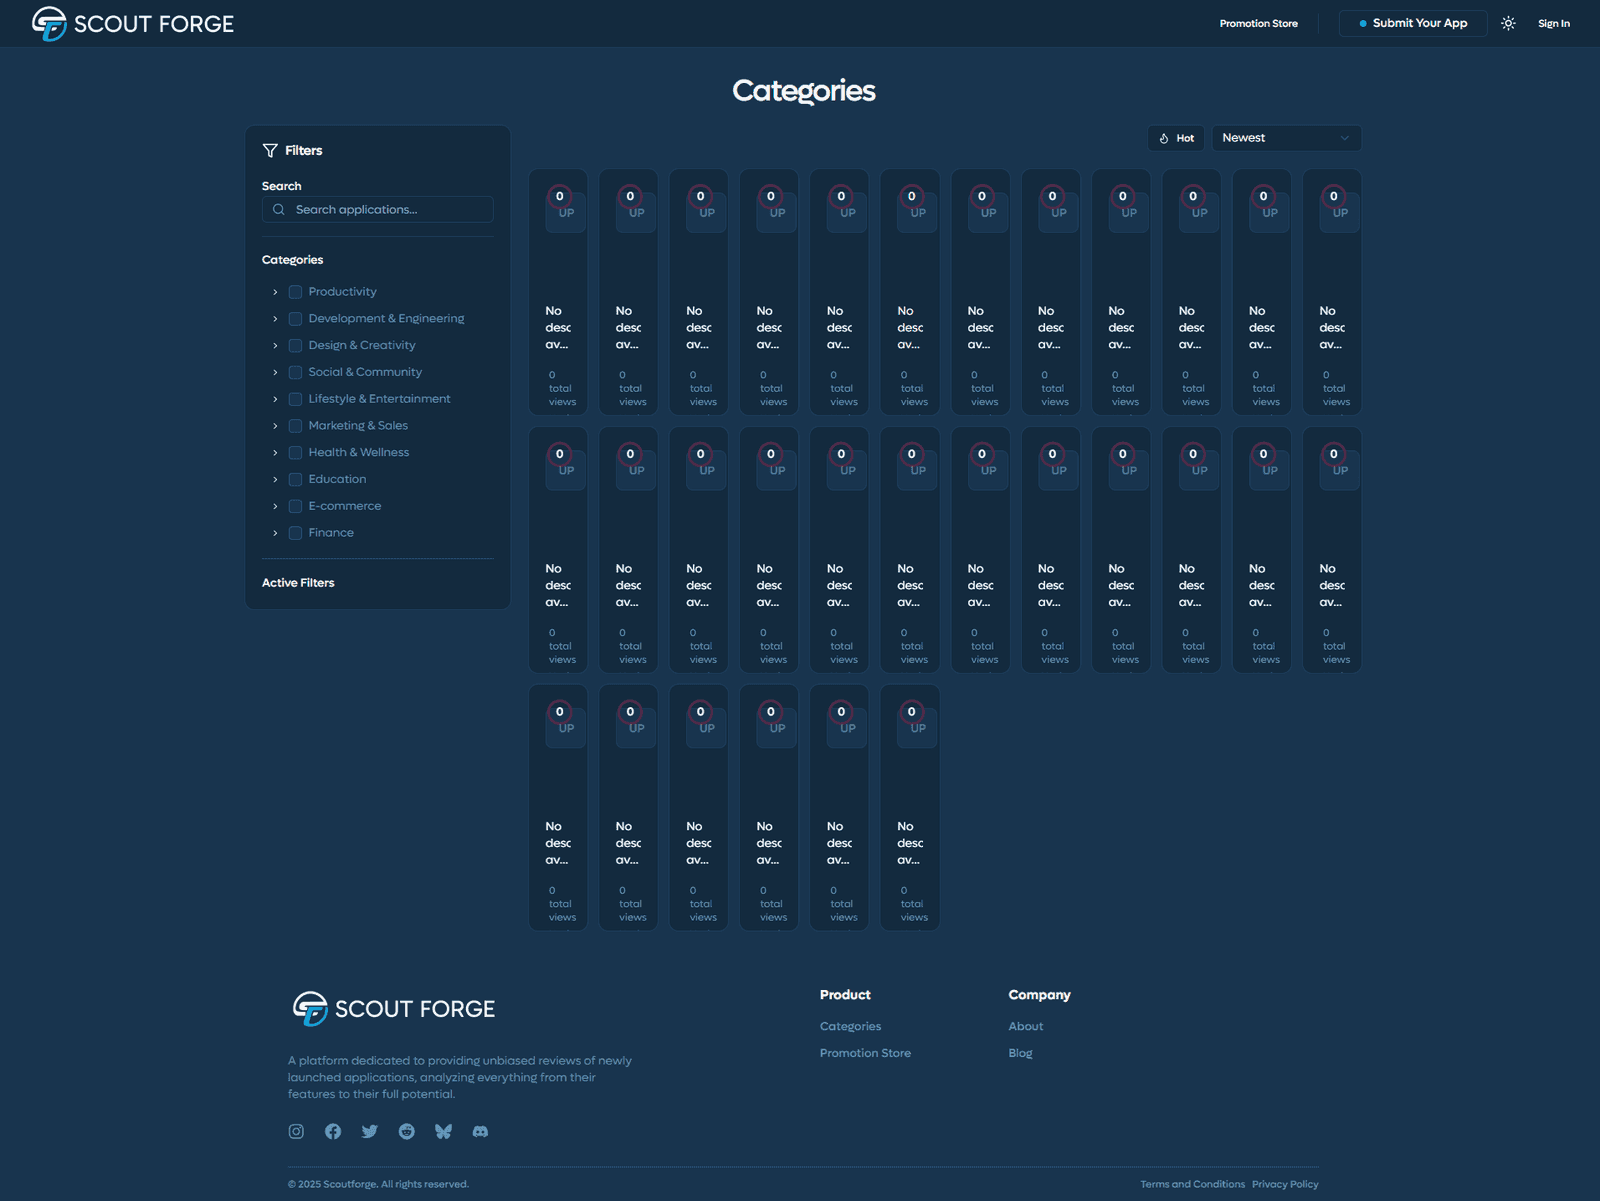
Task: Check the Marketing & Sales checkbox
Action: [295, 426]
